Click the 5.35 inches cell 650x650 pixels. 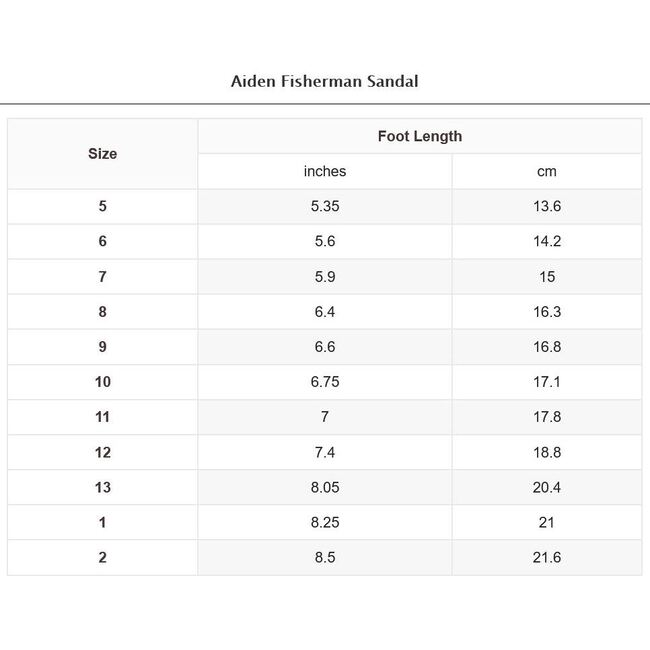324,207
